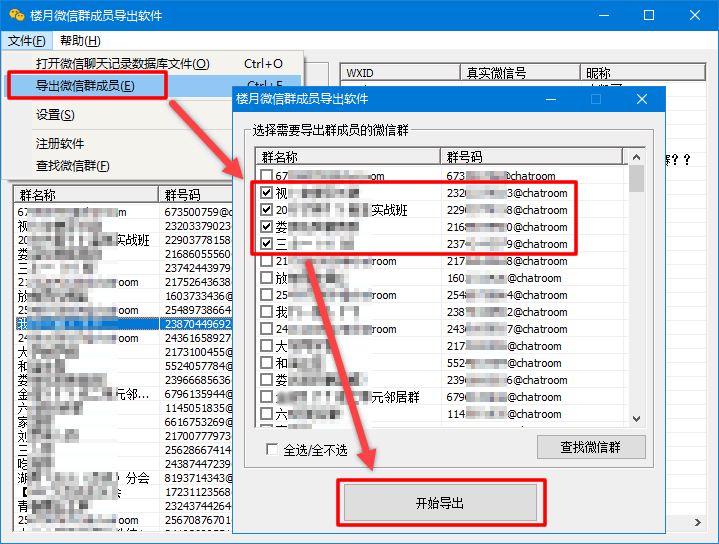Uncheck the group starting with 三
Screen dimensions: 719x544
pyautogui.click(x=266, y=244)
